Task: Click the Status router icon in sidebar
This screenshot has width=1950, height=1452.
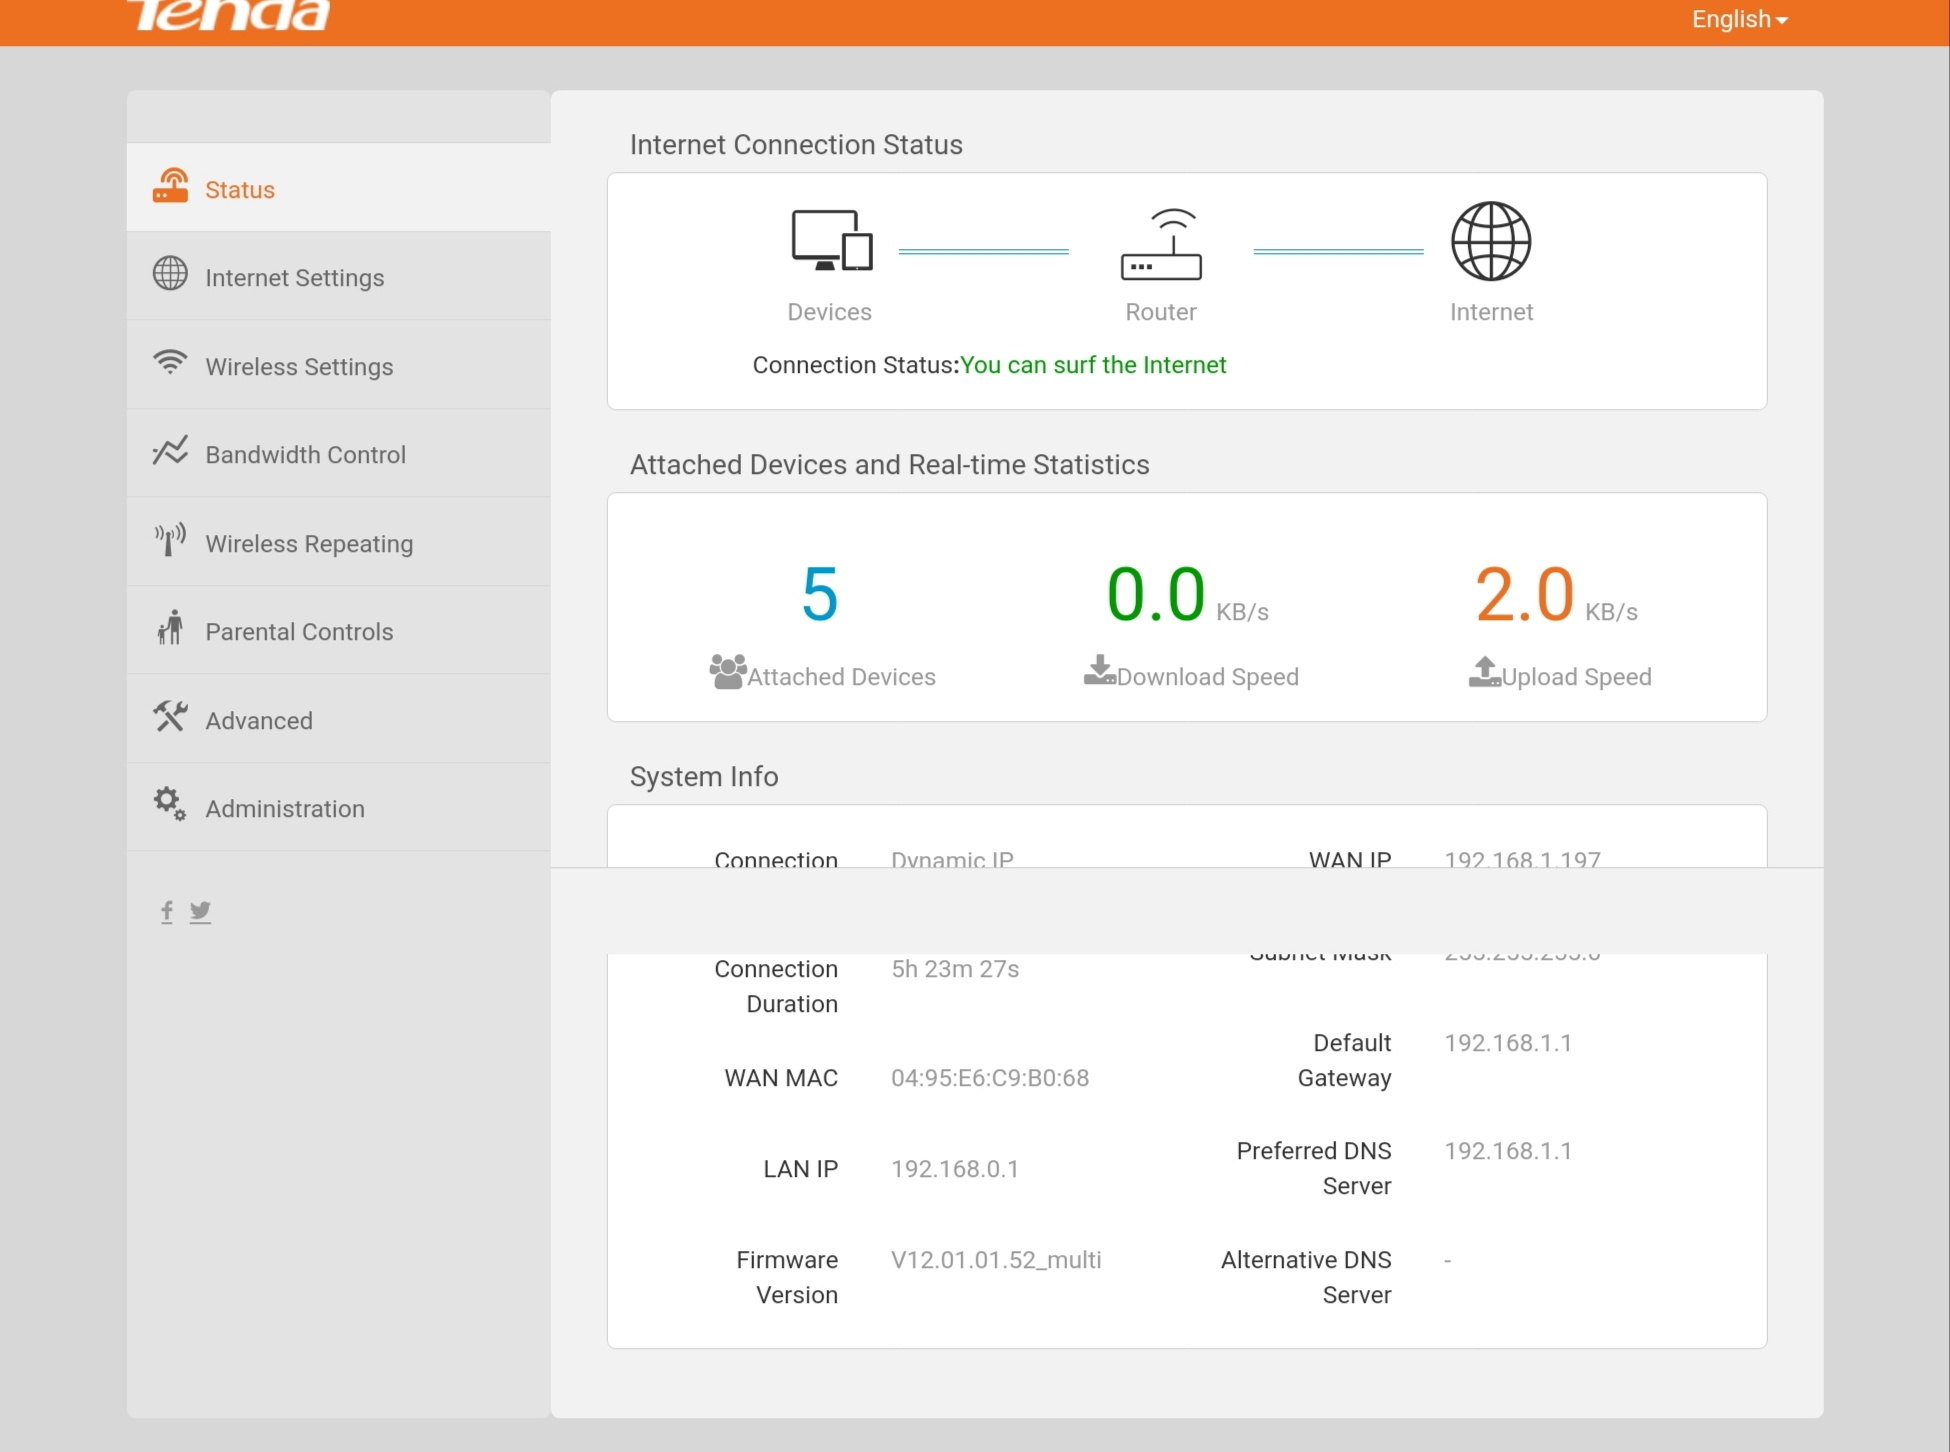Action: click(x=170, y=186)
